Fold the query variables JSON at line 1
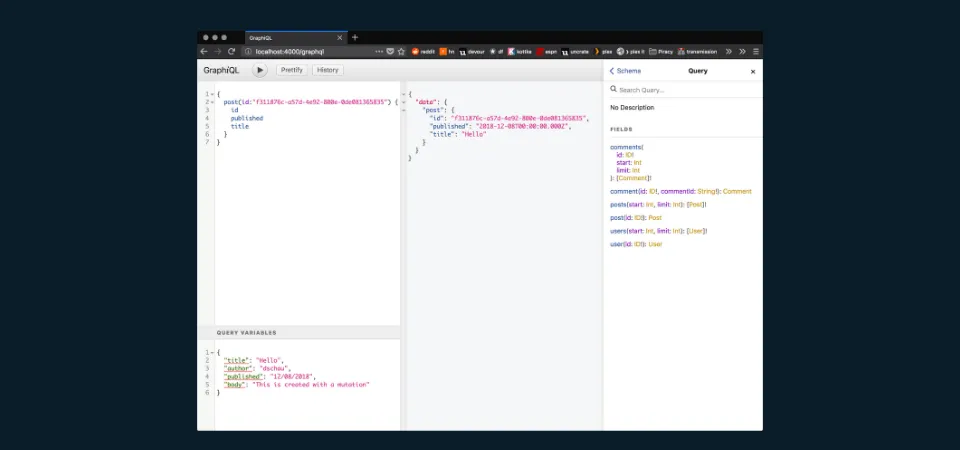 pos(213,352)
